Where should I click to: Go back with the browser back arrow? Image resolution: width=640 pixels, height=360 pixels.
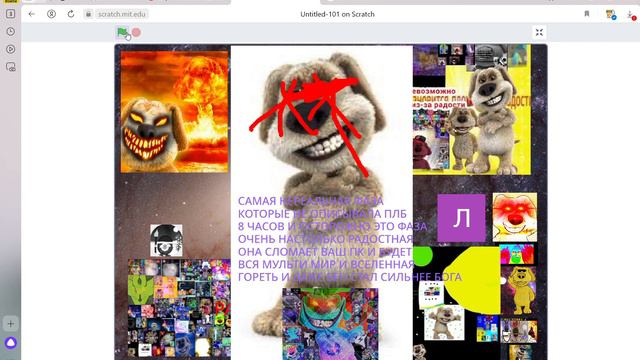(32, 14)
